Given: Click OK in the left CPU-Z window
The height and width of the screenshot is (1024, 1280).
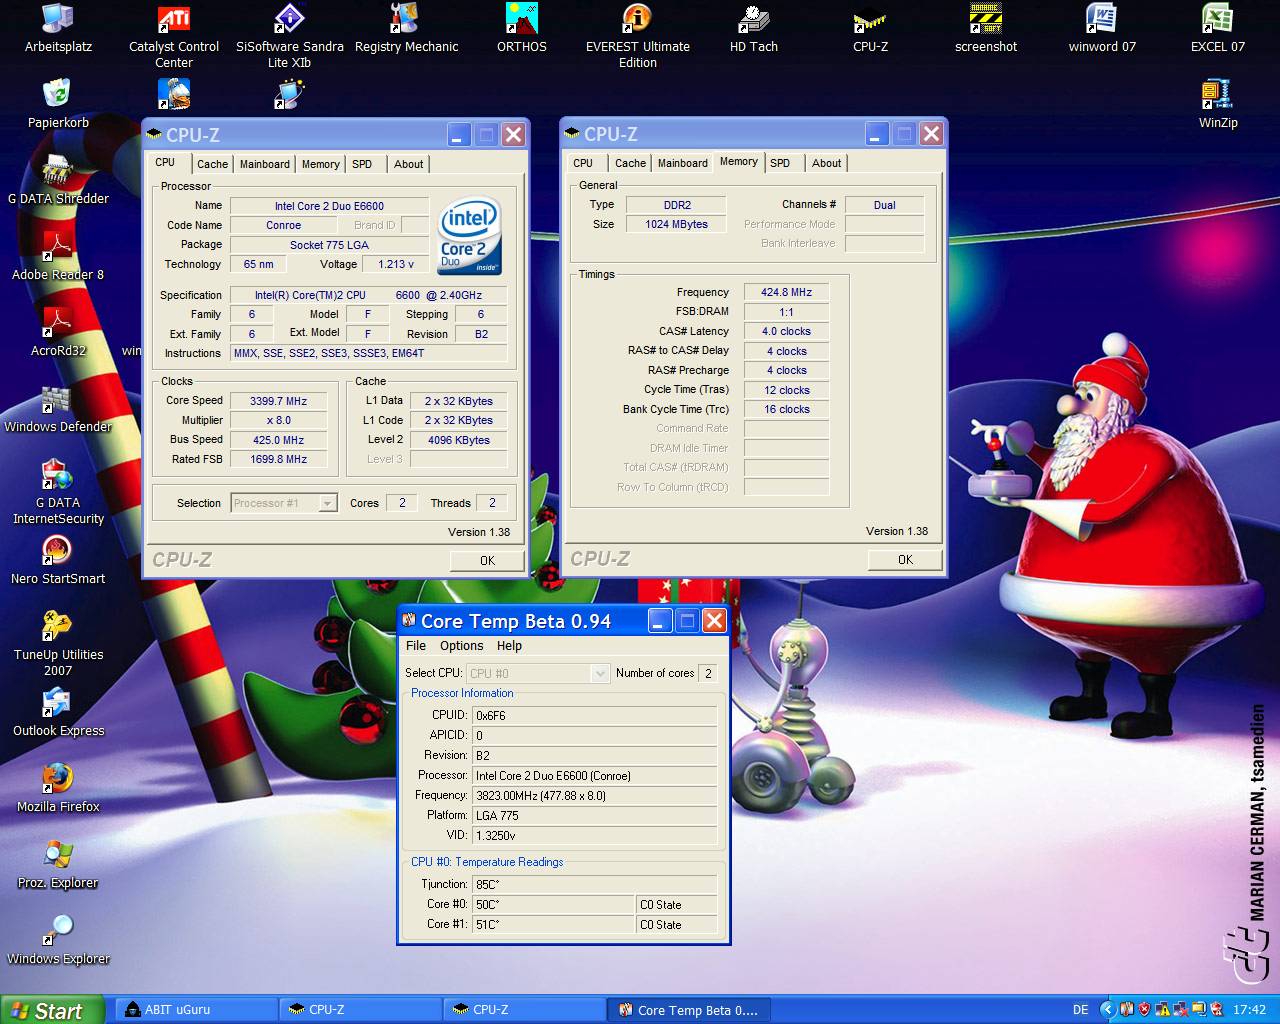Looking at the screenshot, I should (x=487, y=560).
